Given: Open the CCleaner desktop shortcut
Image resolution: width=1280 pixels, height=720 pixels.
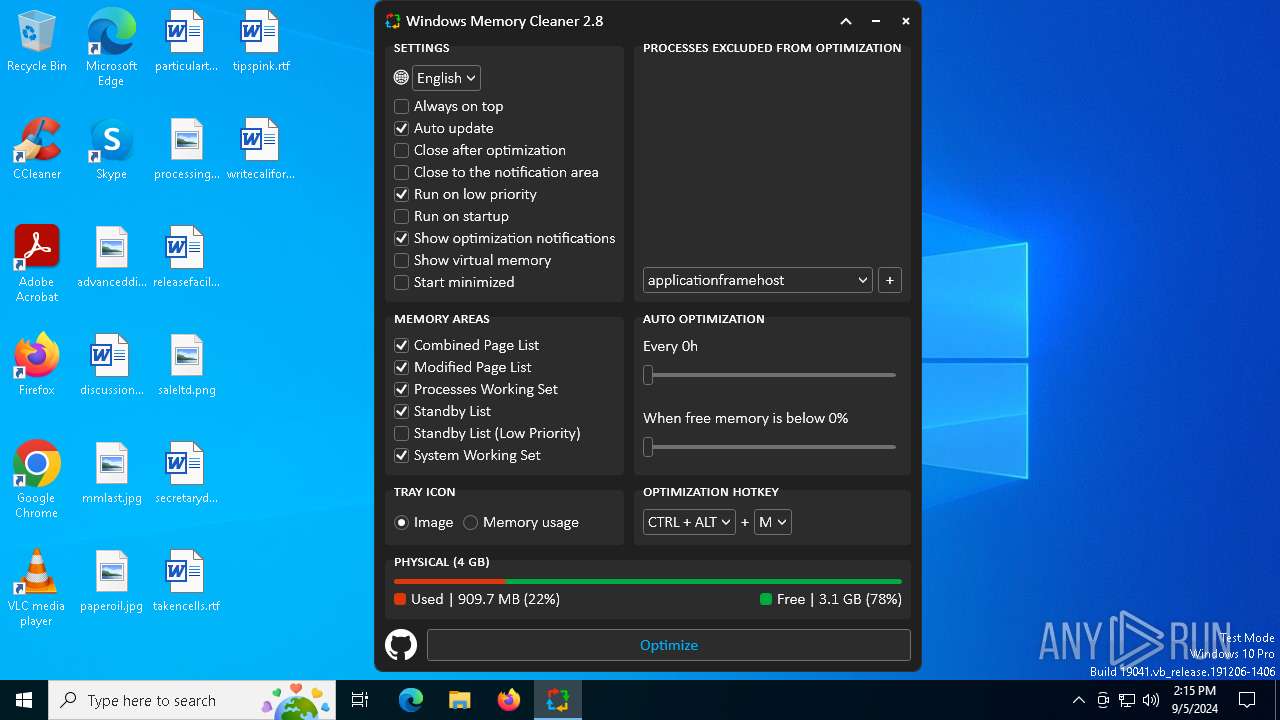Looking at the screenshot, I should [37, 149].
